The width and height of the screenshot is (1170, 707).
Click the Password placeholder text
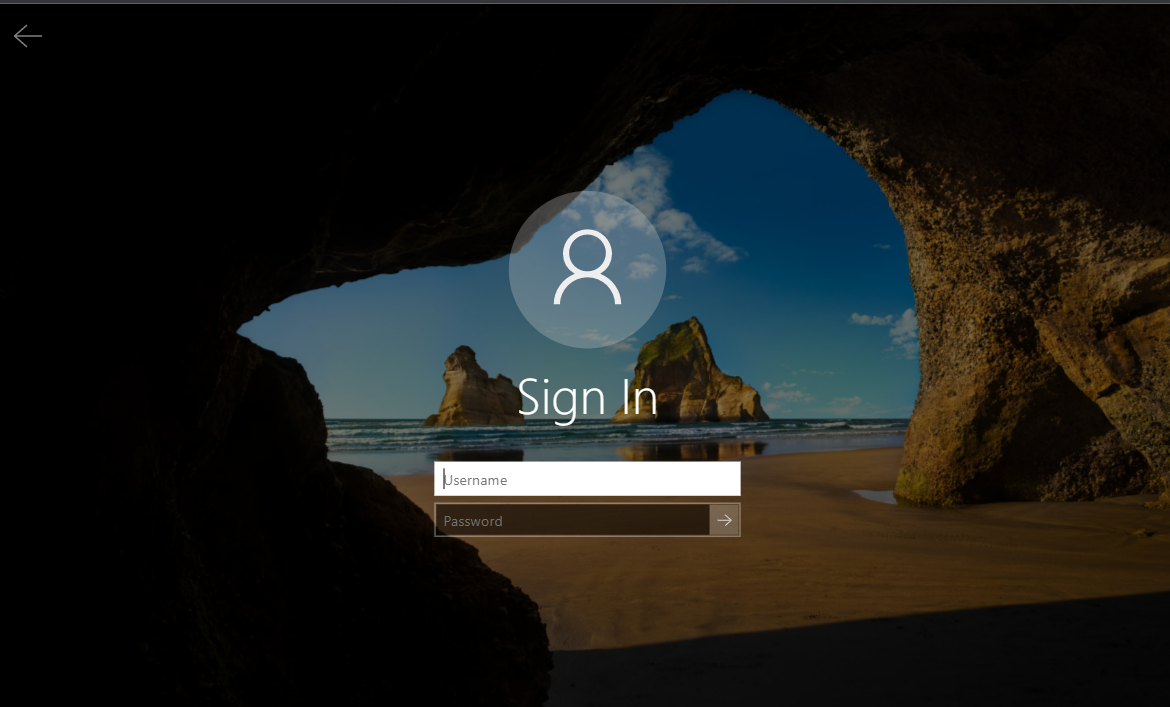473,521
